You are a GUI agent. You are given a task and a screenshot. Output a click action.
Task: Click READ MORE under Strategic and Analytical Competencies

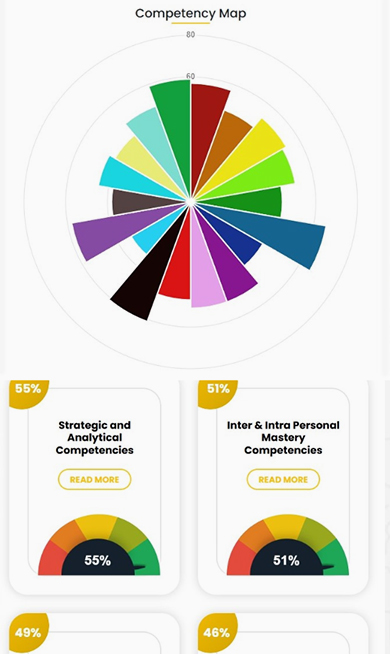[95, 479]
